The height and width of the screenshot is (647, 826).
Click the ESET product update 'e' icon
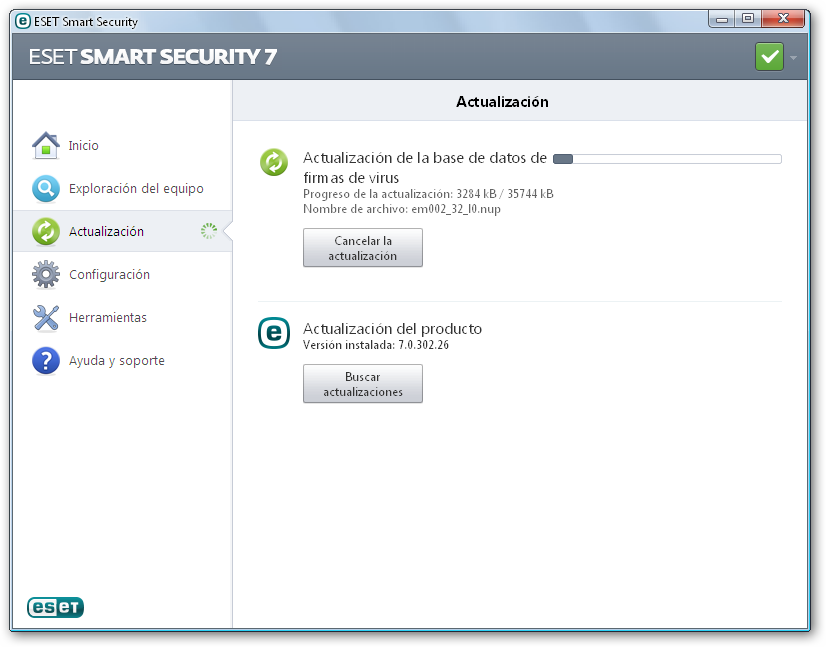pyautogui.click(x=274, y=333)
